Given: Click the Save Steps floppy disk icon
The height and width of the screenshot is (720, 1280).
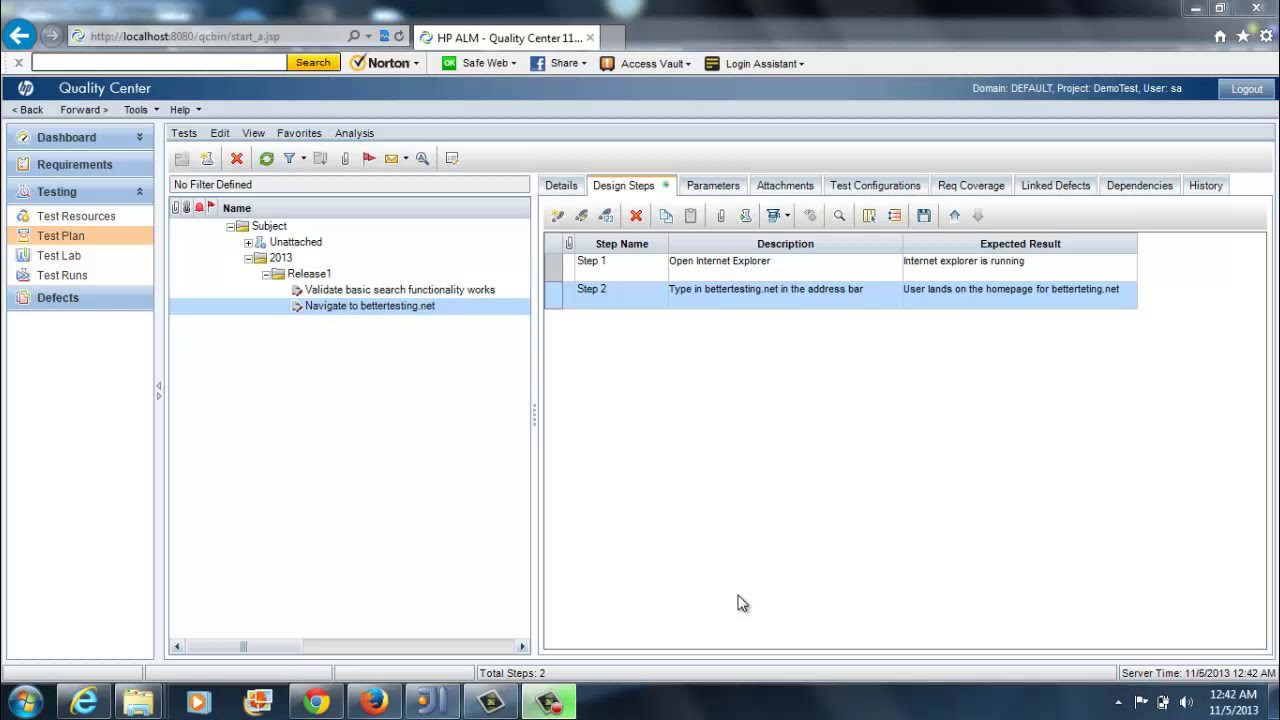Looking at the screenshot, I should tap(924, 215).
